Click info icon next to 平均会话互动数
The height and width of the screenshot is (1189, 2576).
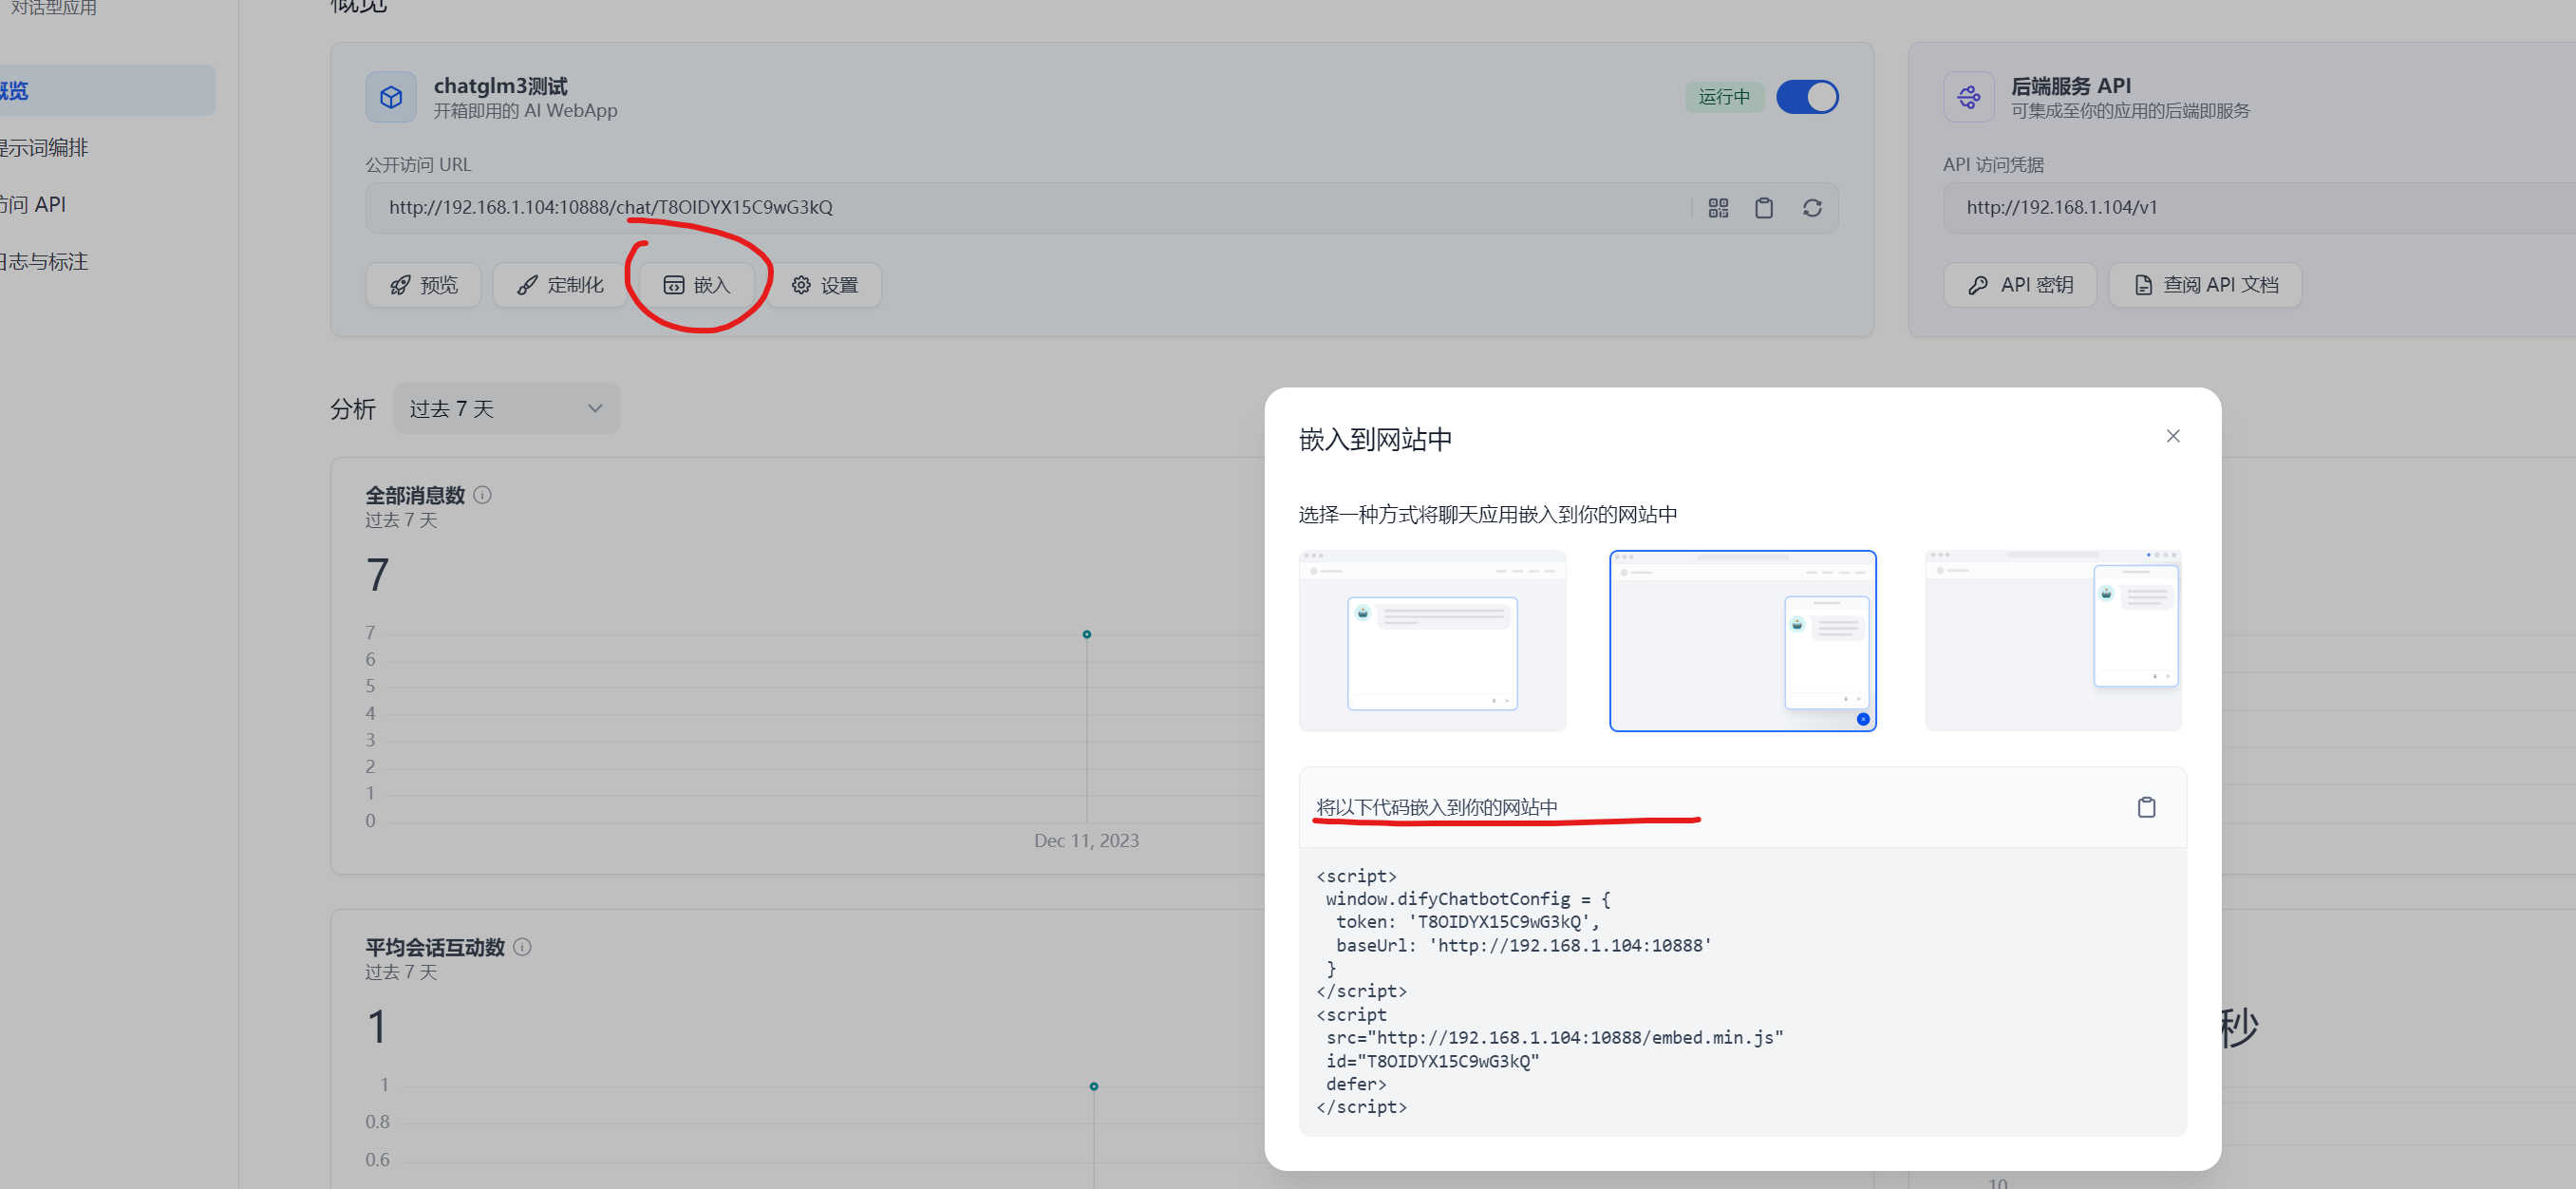point(522,947)
